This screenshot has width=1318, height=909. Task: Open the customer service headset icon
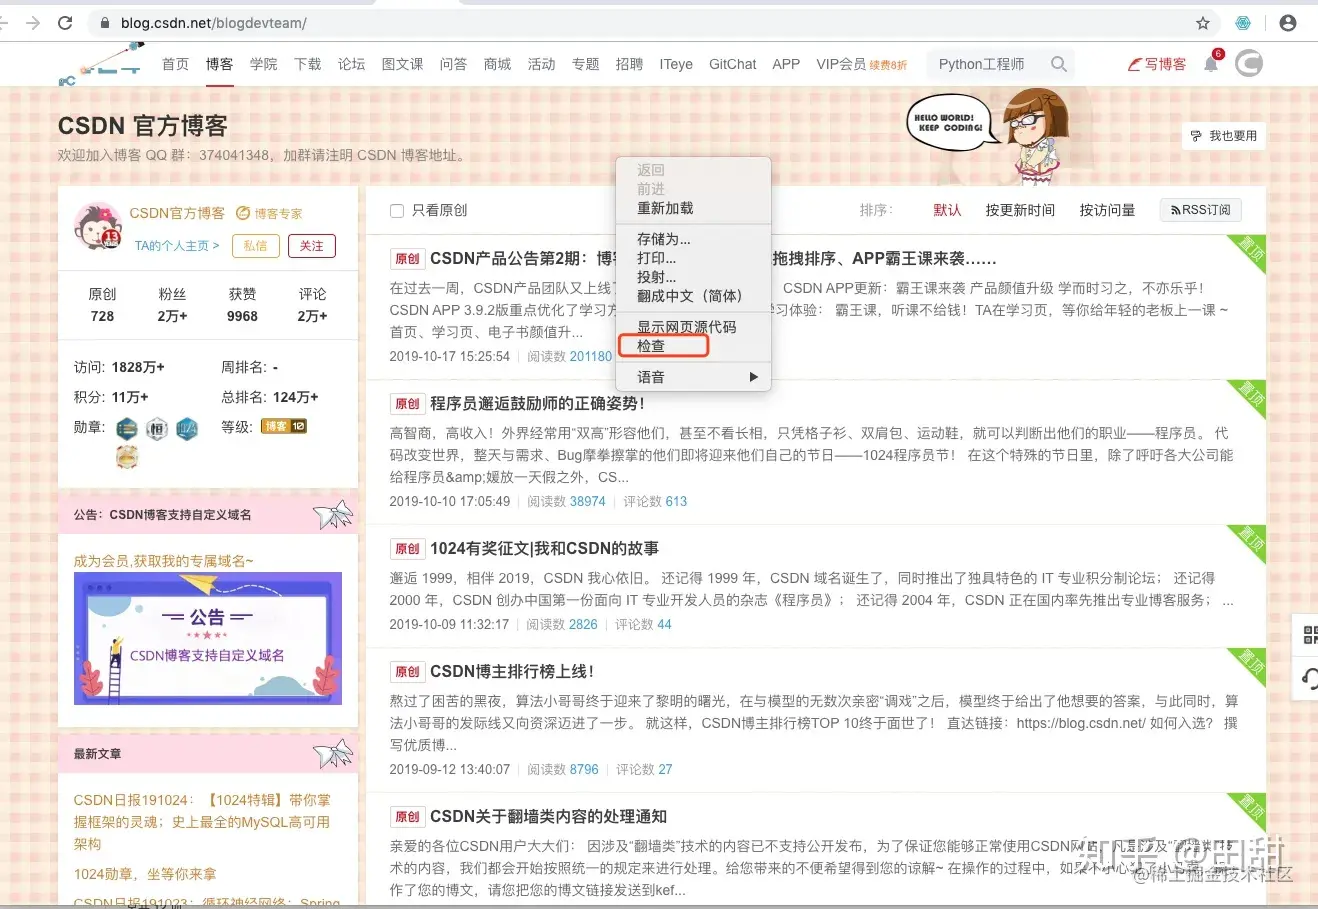coord(1309,680)
